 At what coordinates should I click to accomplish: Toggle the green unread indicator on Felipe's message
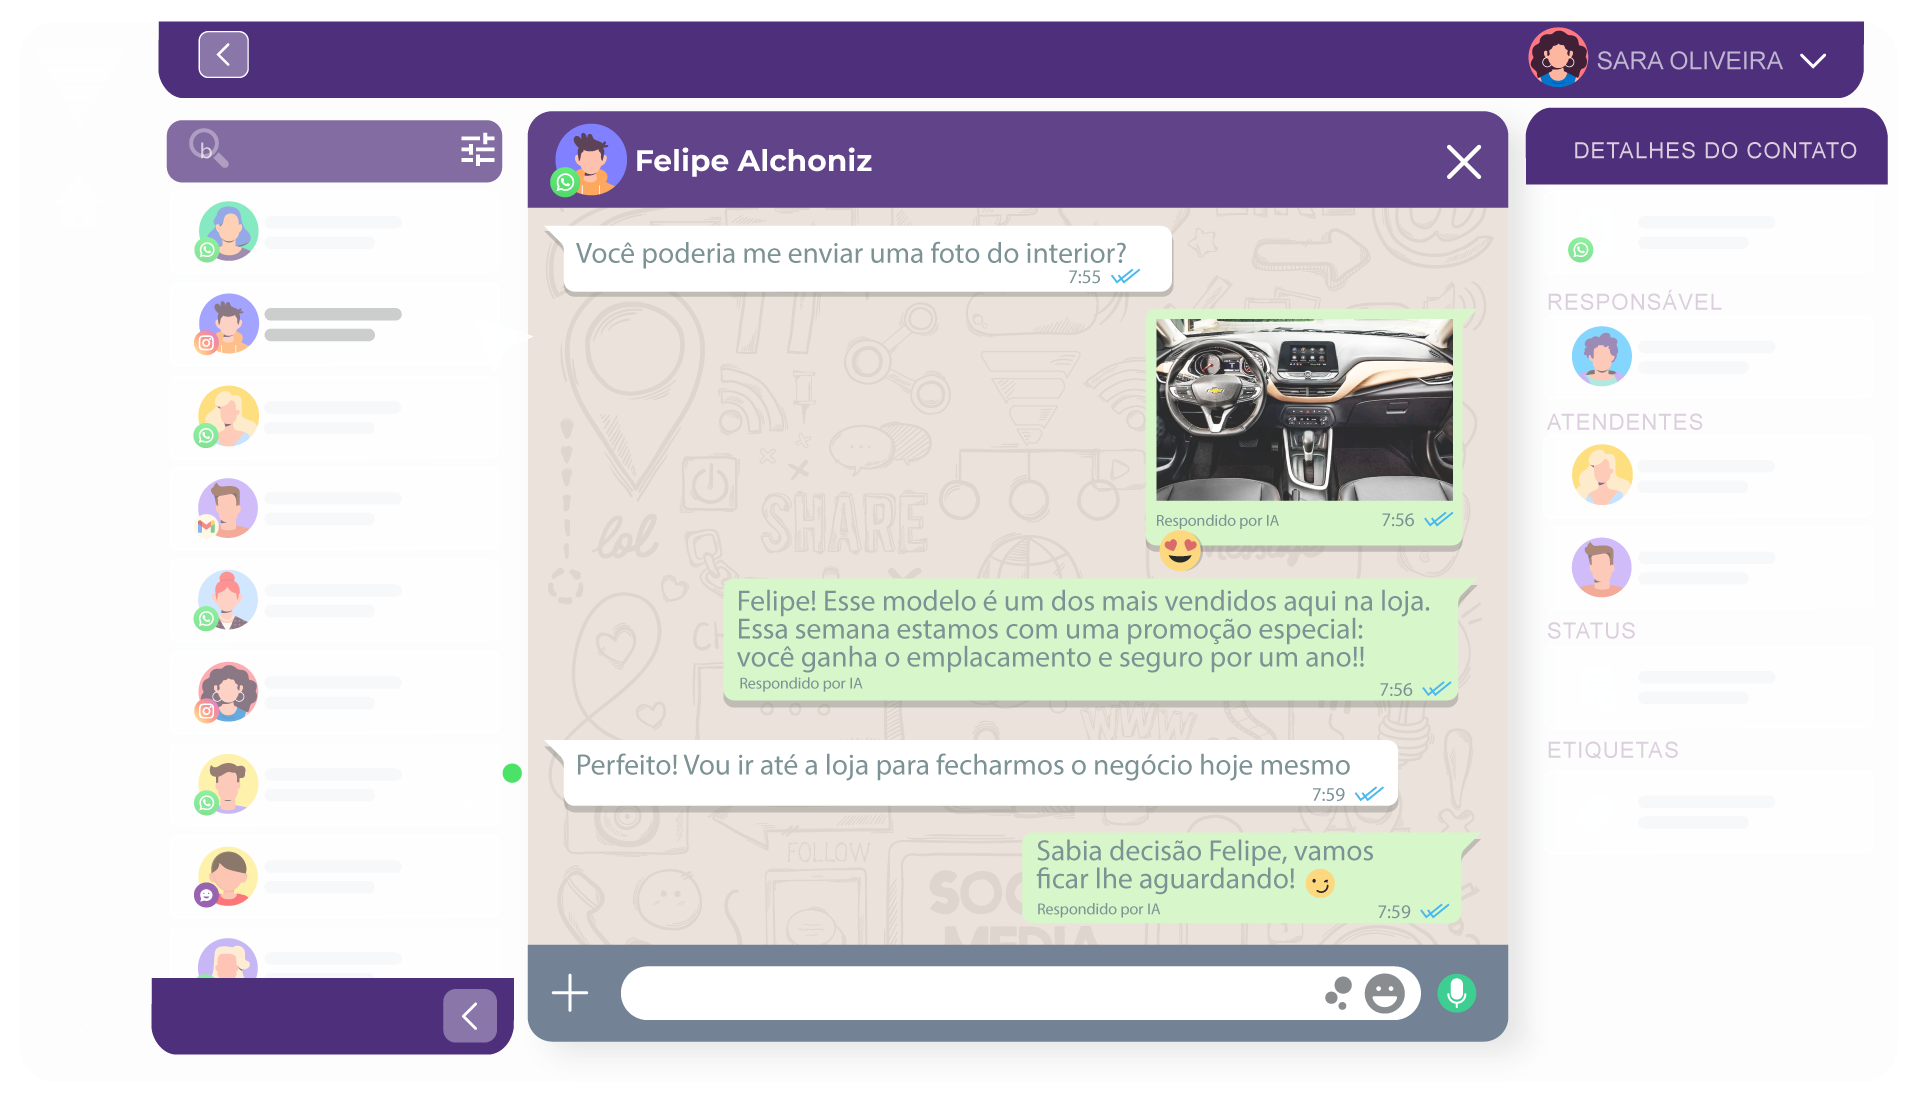513,772
